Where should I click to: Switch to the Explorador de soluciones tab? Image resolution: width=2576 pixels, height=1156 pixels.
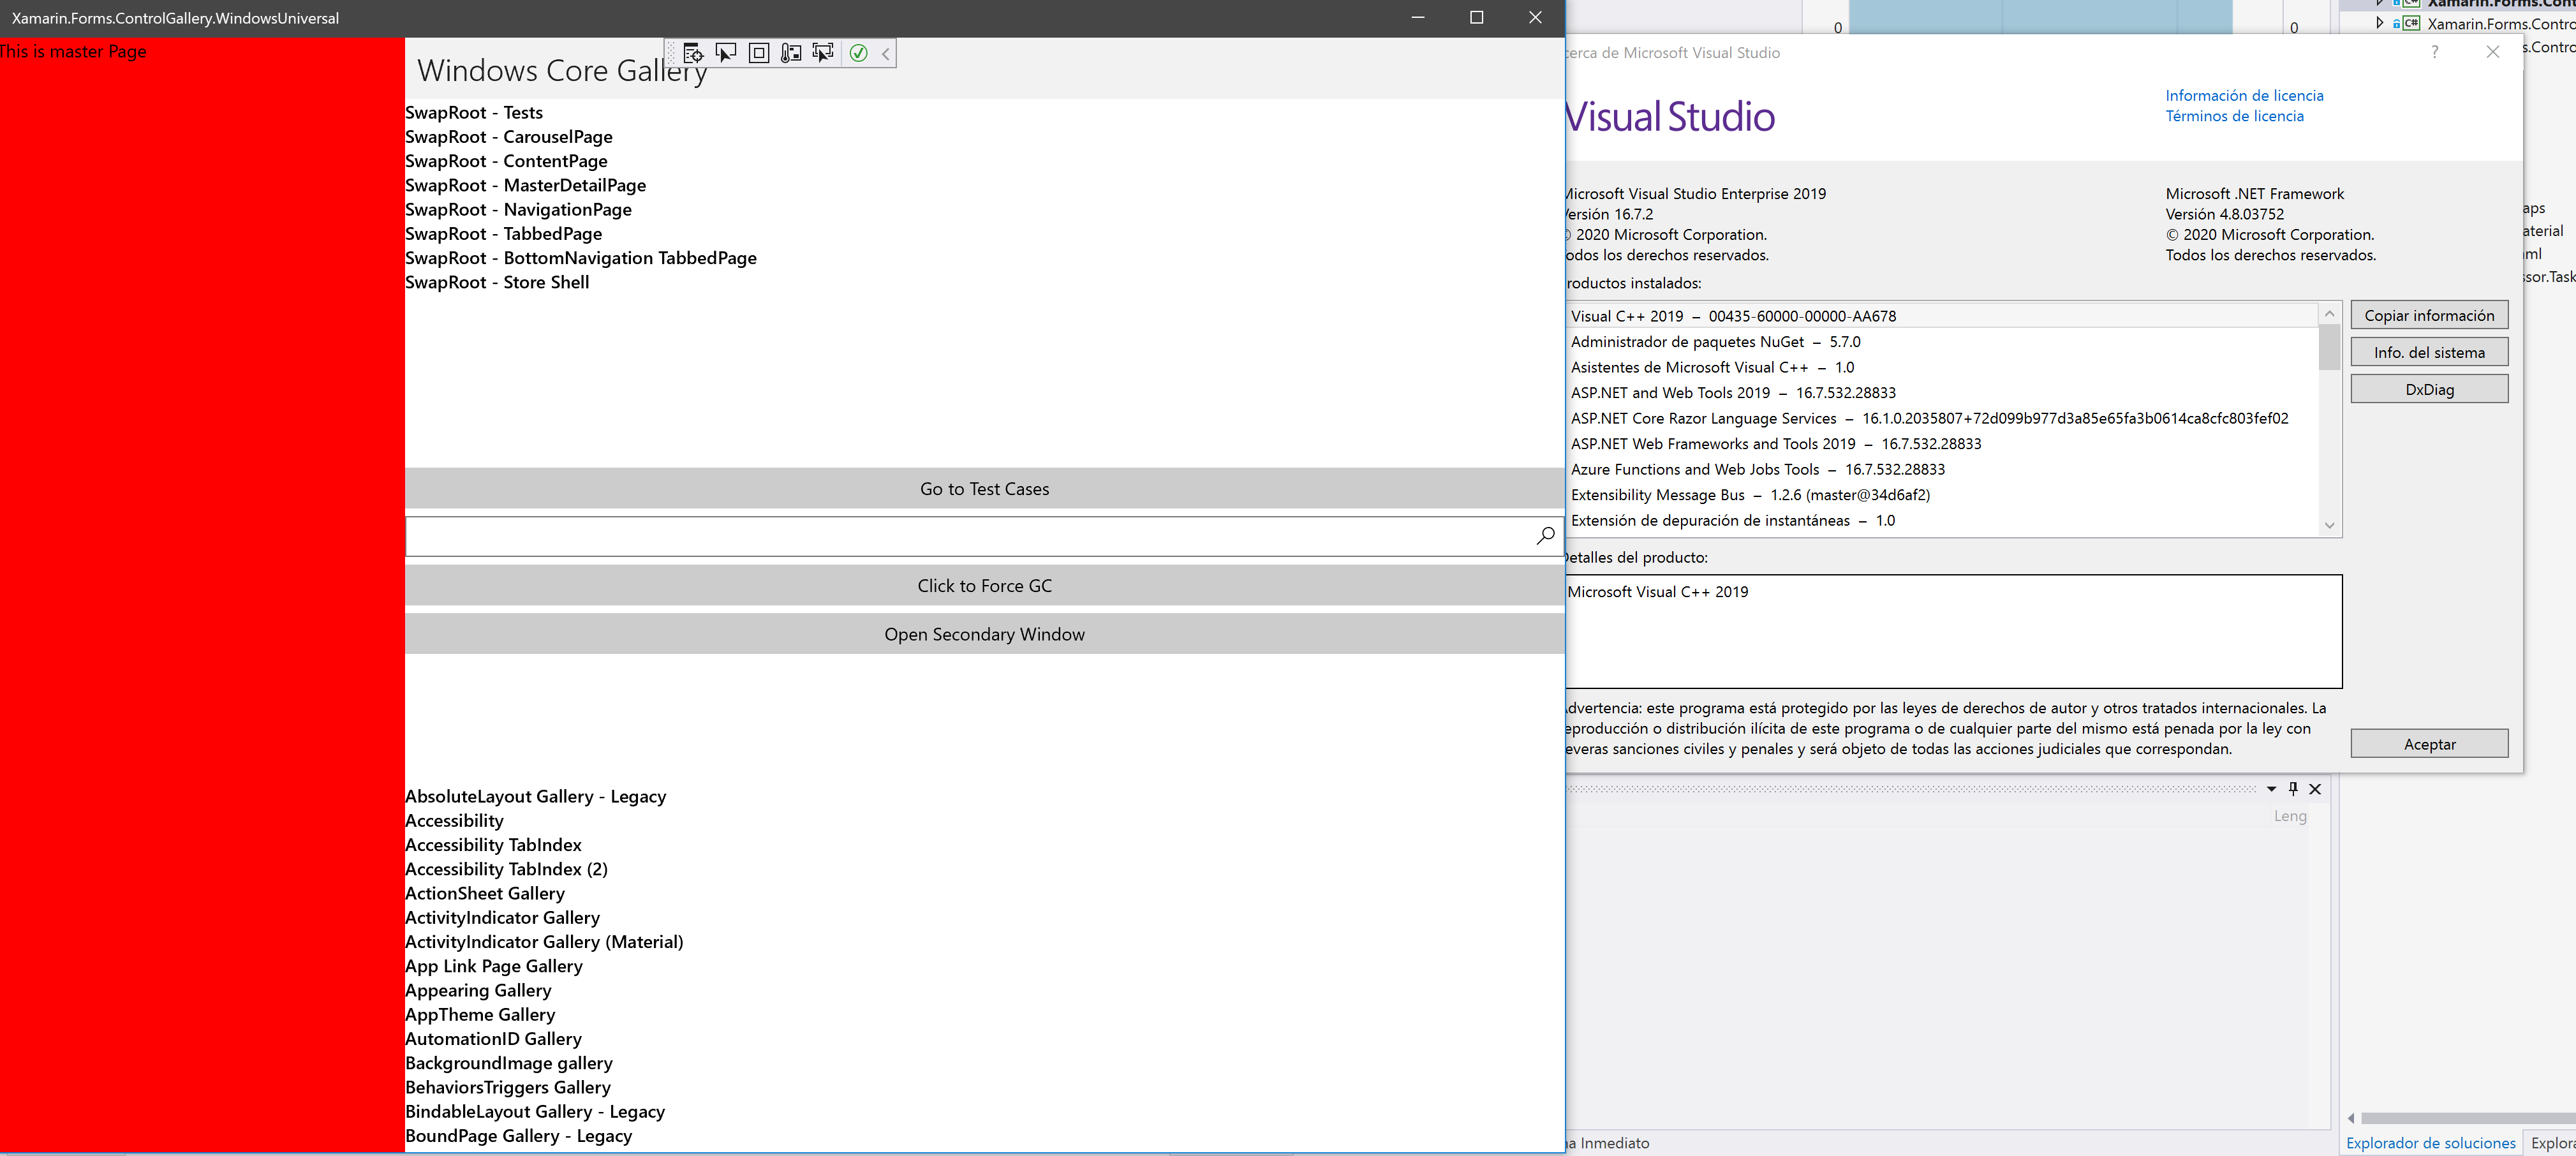coord(2430,1143)
